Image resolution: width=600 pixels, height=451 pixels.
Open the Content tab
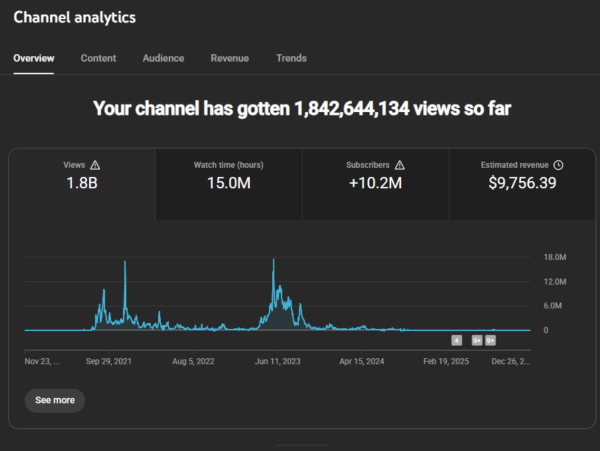[98, 59]
